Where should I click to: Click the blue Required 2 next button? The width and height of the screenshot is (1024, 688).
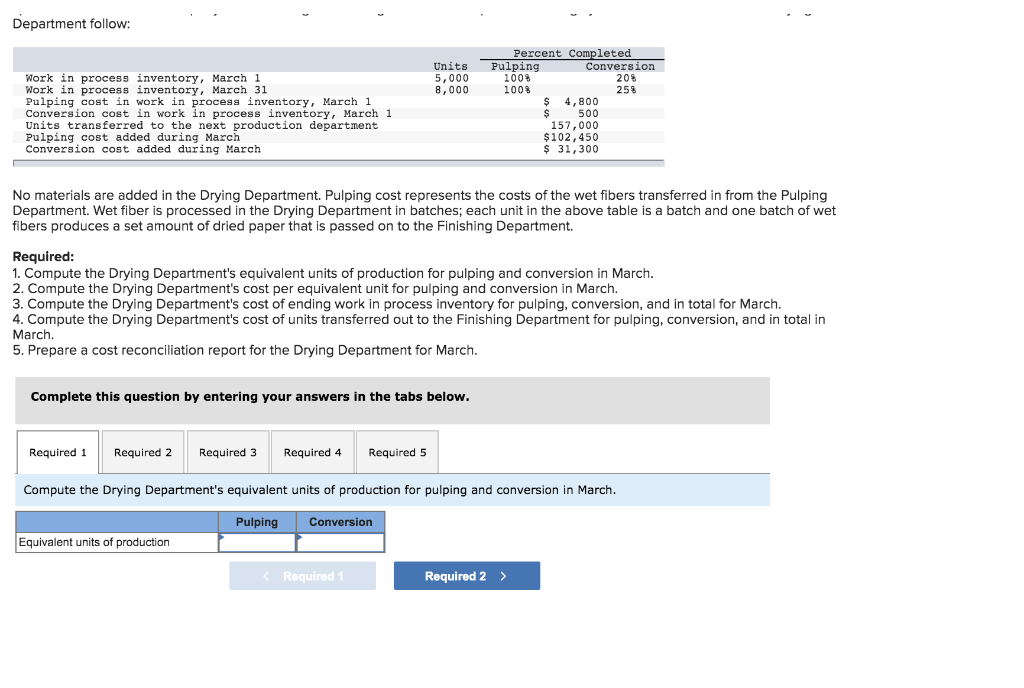pos(467,576)
